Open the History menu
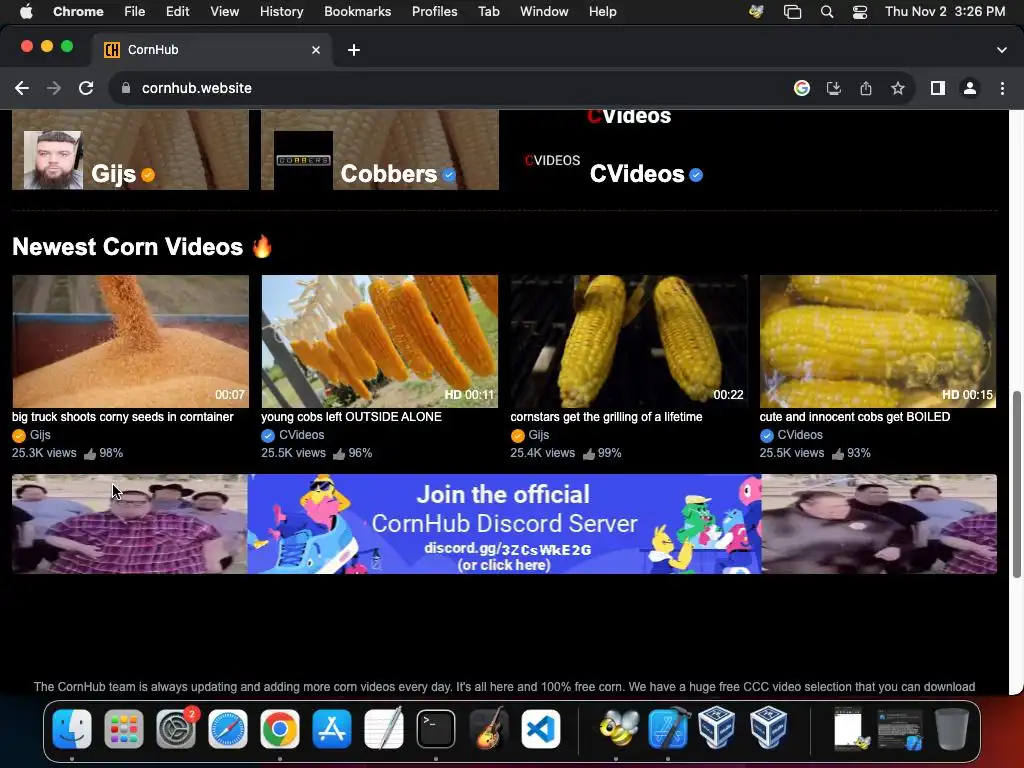Image resolution: width=1024 pixels, height=768 pixels. [x=281, y=12]
